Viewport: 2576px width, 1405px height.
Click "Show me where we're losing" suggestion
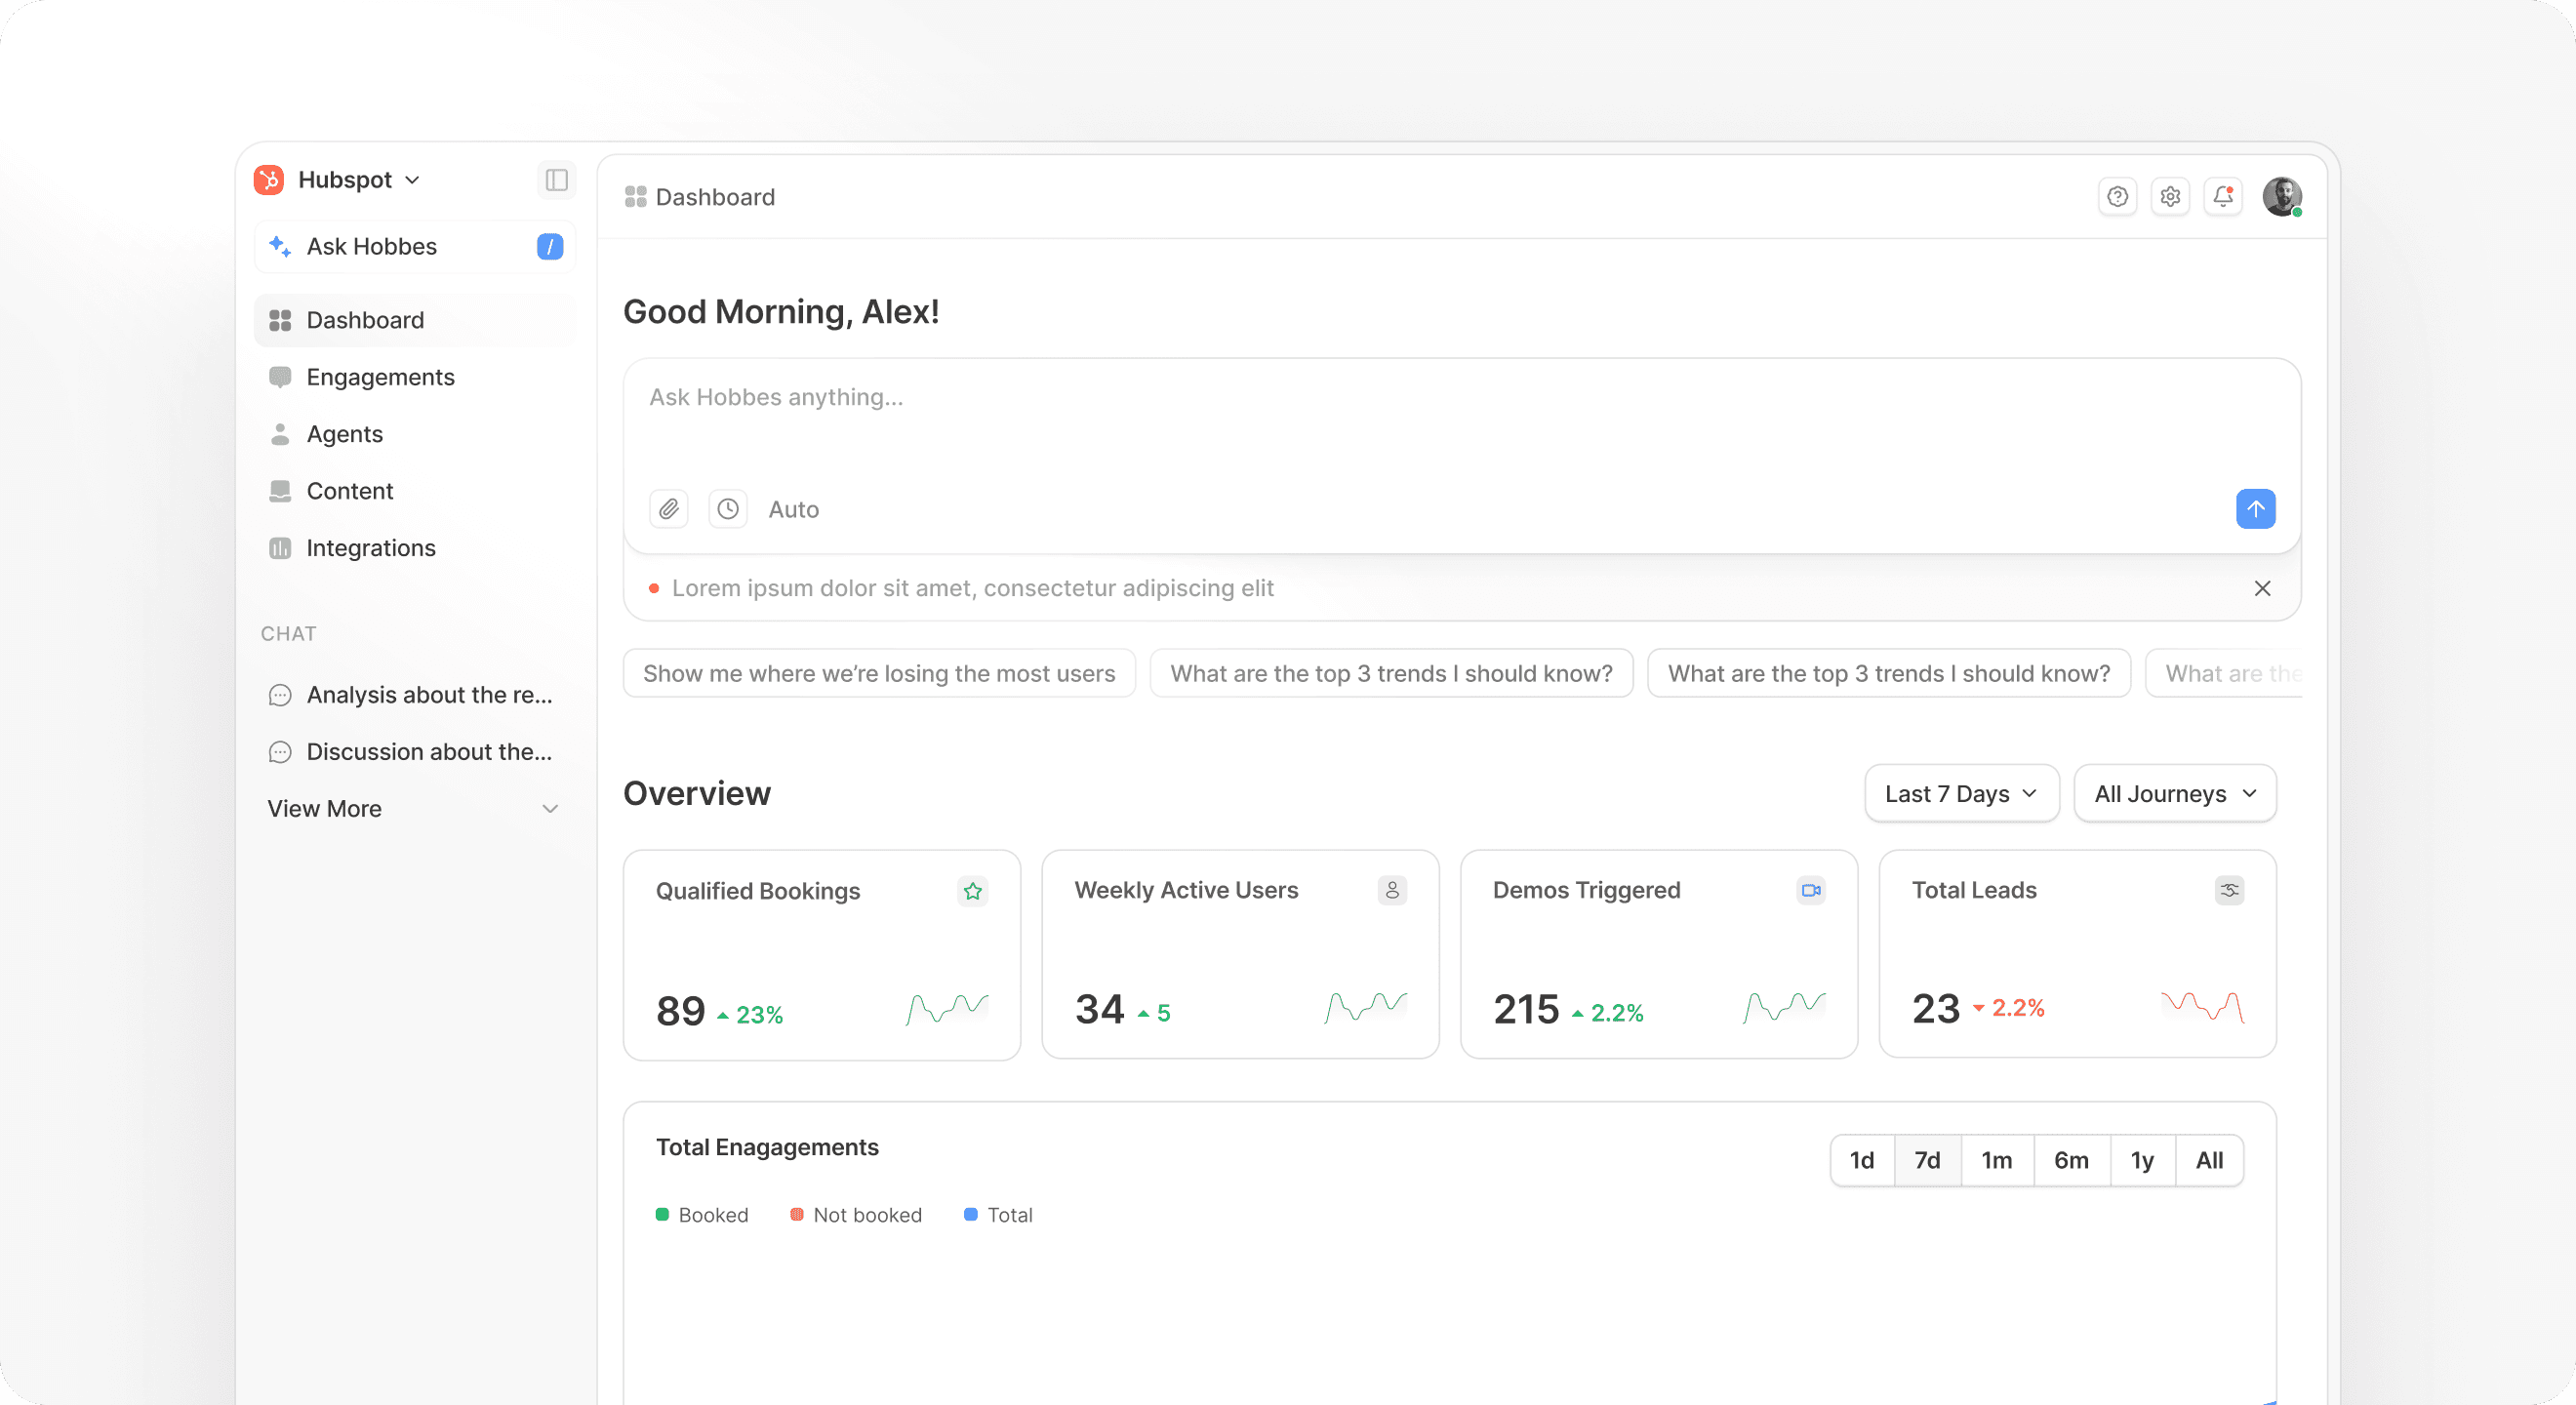coord(878,674)
